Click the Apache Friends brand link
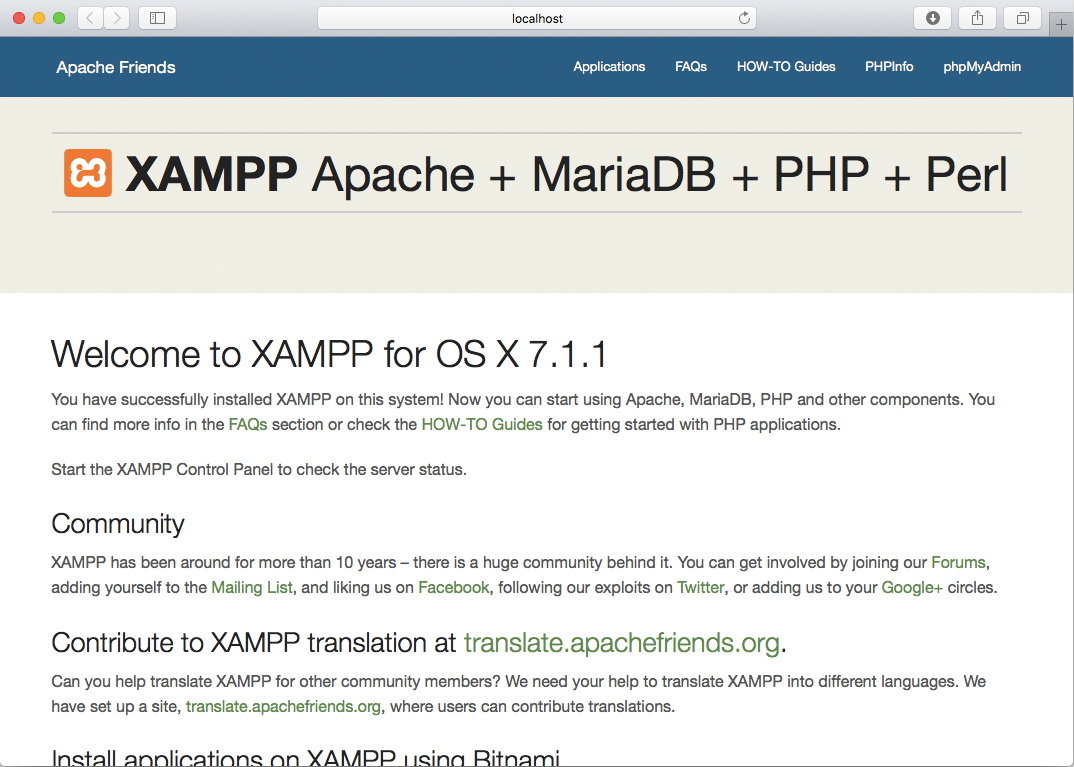The height and width of the screenshot is (767, 1074). pyautogui.click(x=116, y=67)
